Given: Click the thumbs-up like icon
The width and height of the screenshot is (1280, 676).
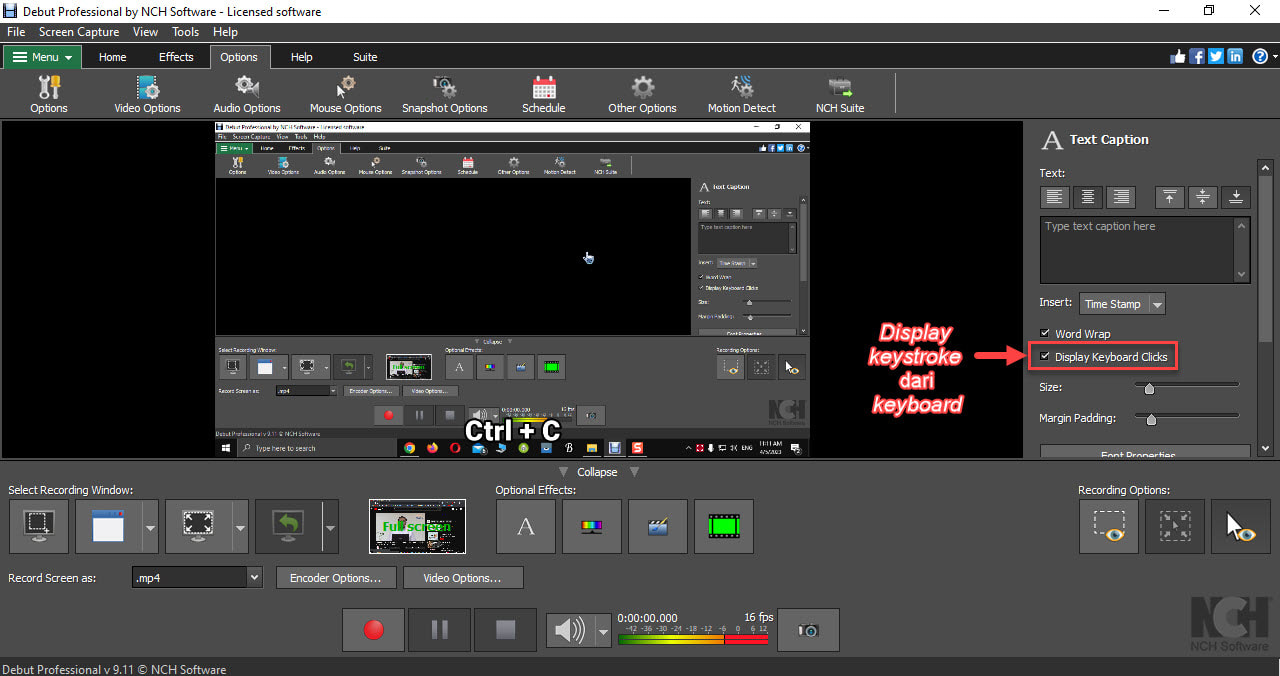Looking at the screenshot, I should [x=1178, y=56].
